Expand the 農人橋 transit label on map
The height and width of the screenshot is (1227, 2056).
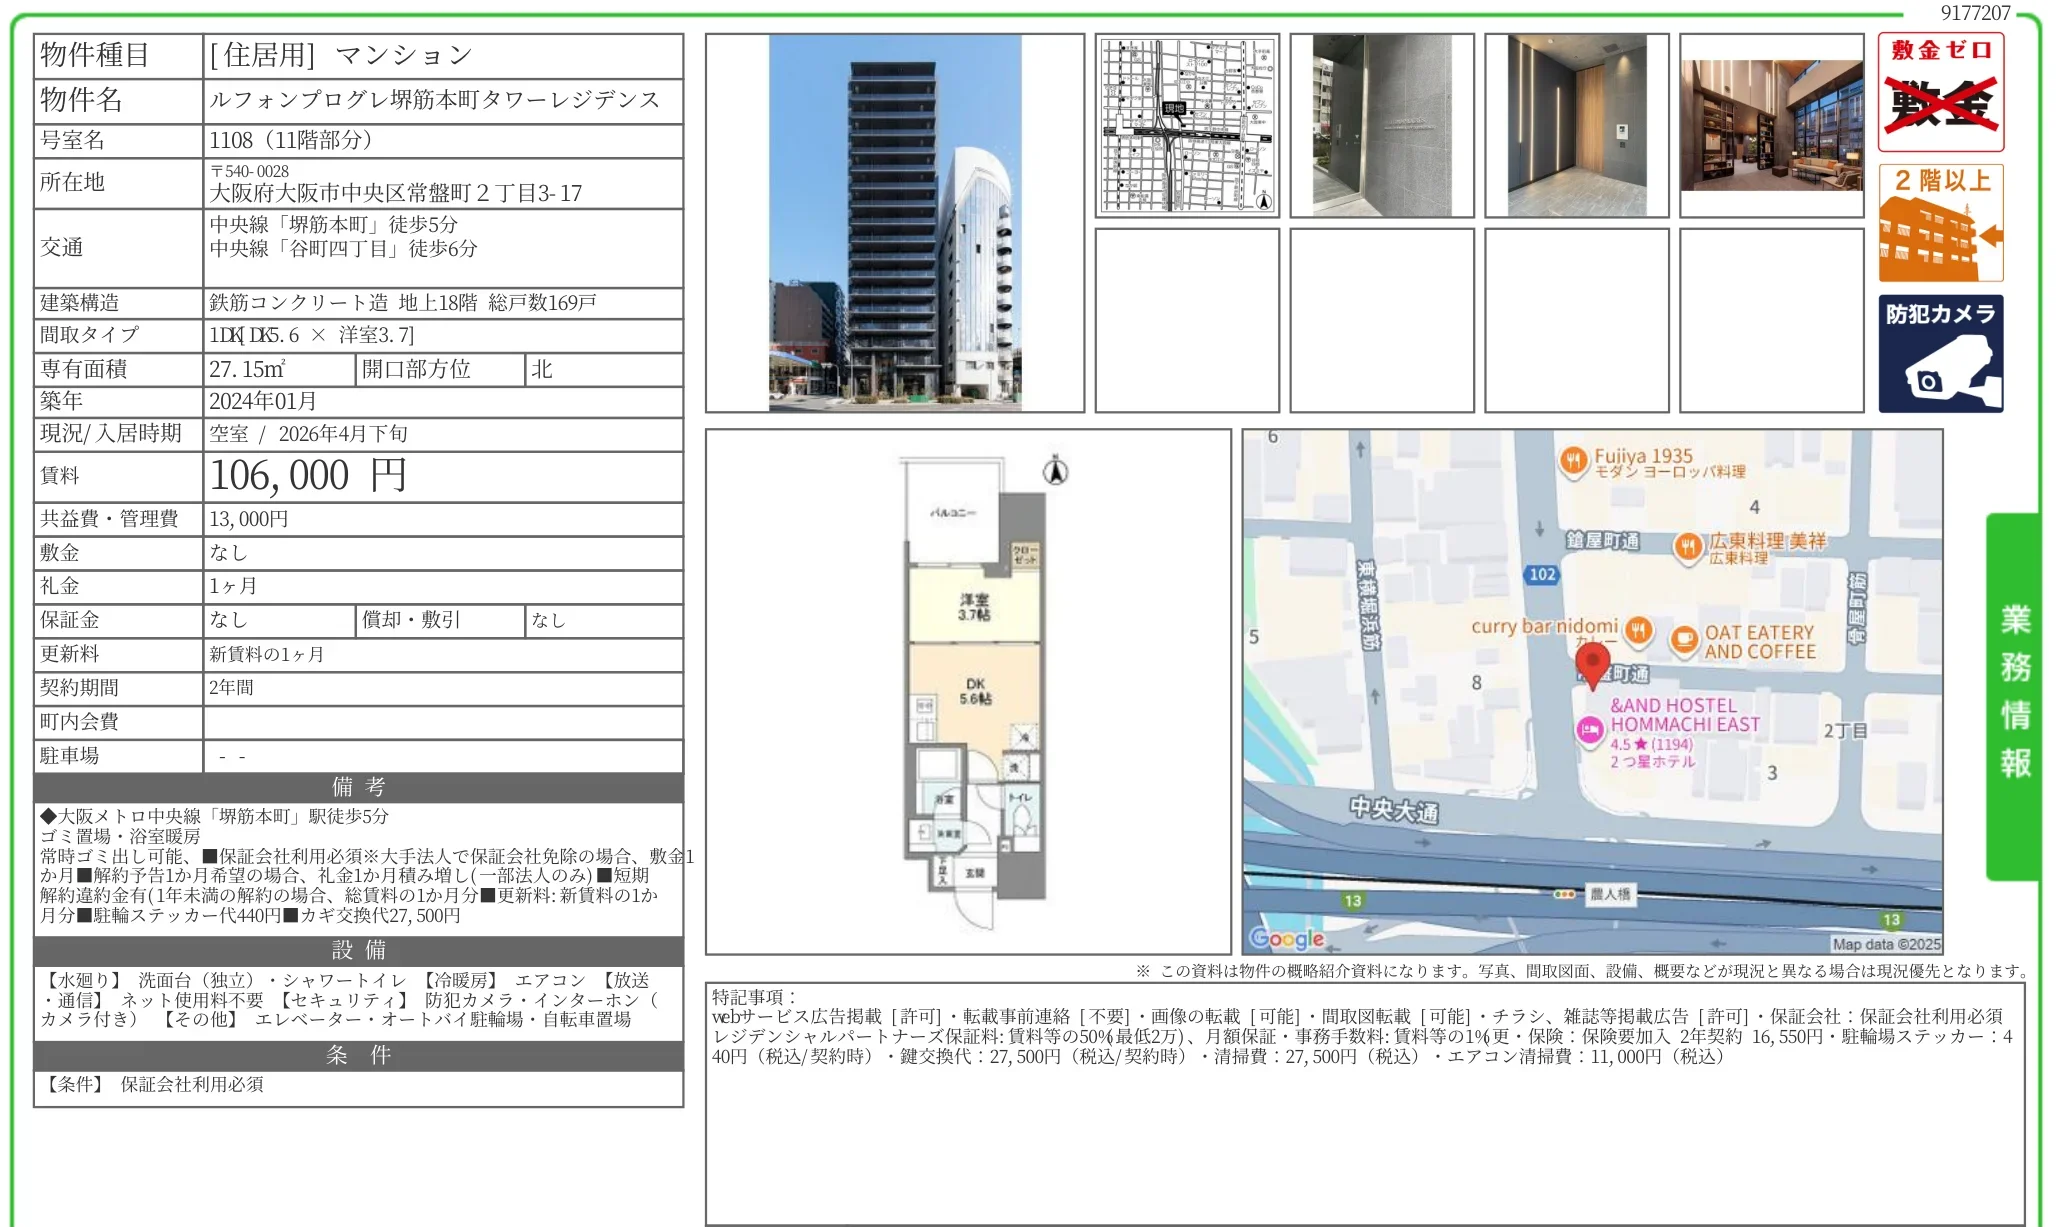[x=1610, y=894]
